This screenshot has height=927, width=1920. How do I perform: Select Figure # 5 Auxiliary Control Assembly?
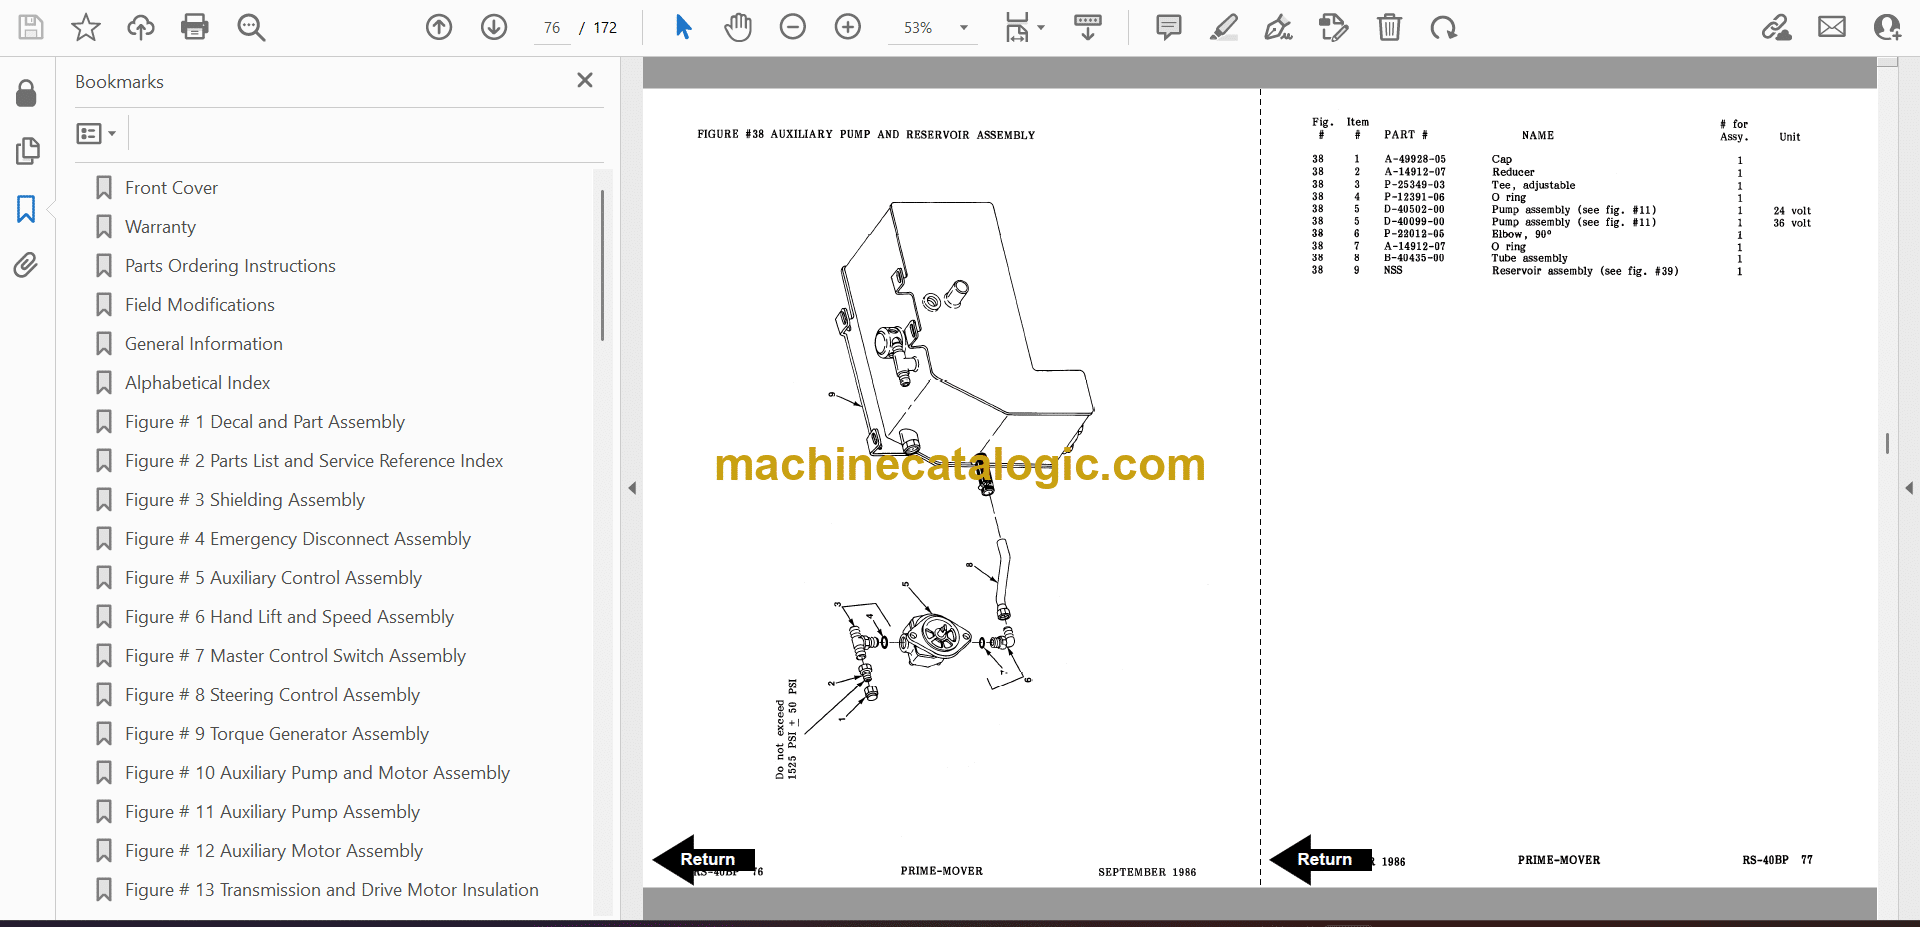(x=273, y=578)
